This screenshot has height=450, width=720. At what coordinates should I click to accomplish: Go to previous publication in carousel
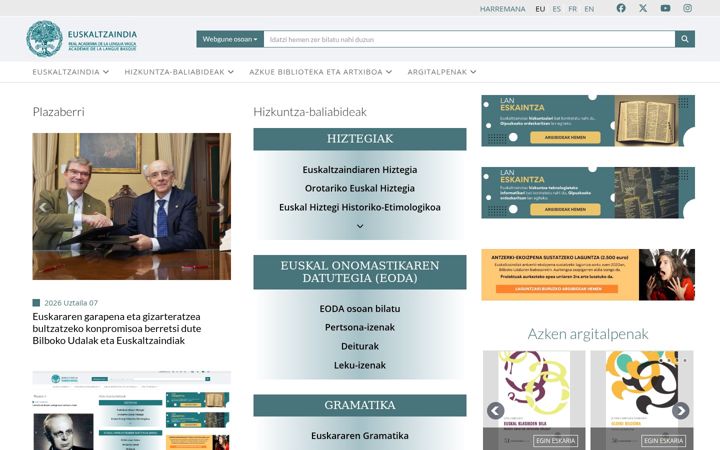(x=495, y=411)
